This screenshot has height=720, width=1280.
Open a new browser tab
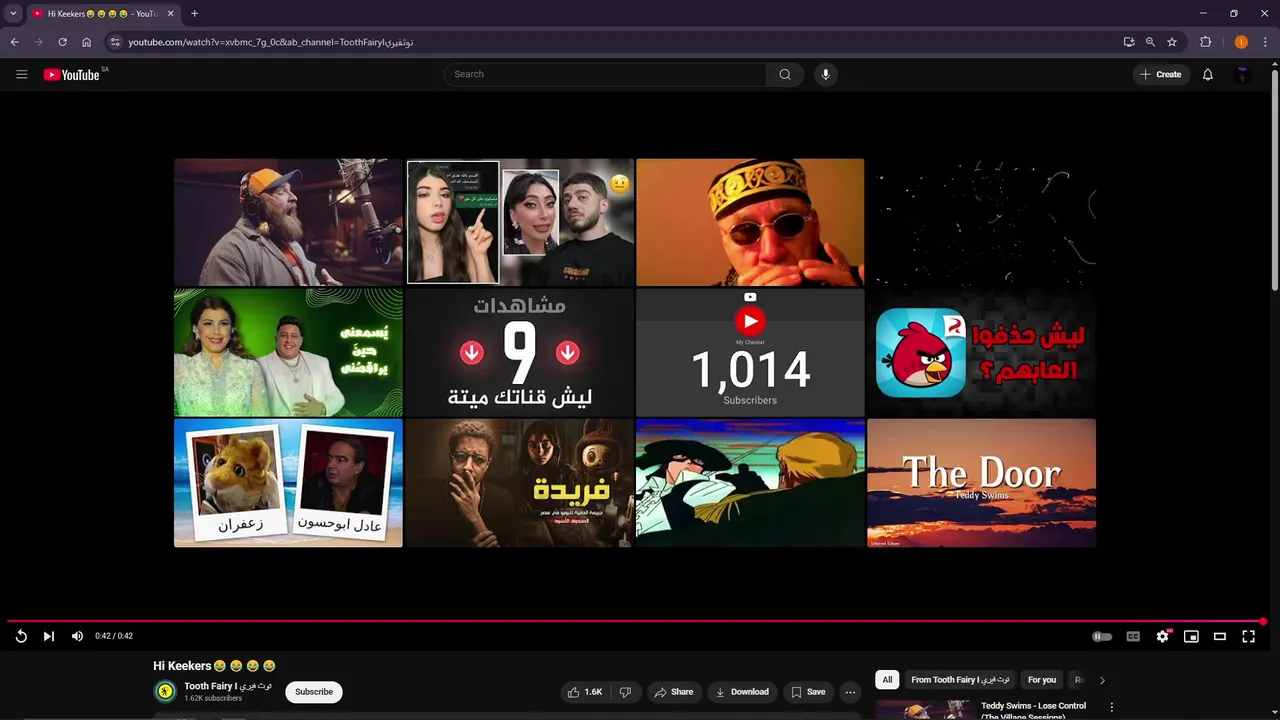[x=194, y=14]
